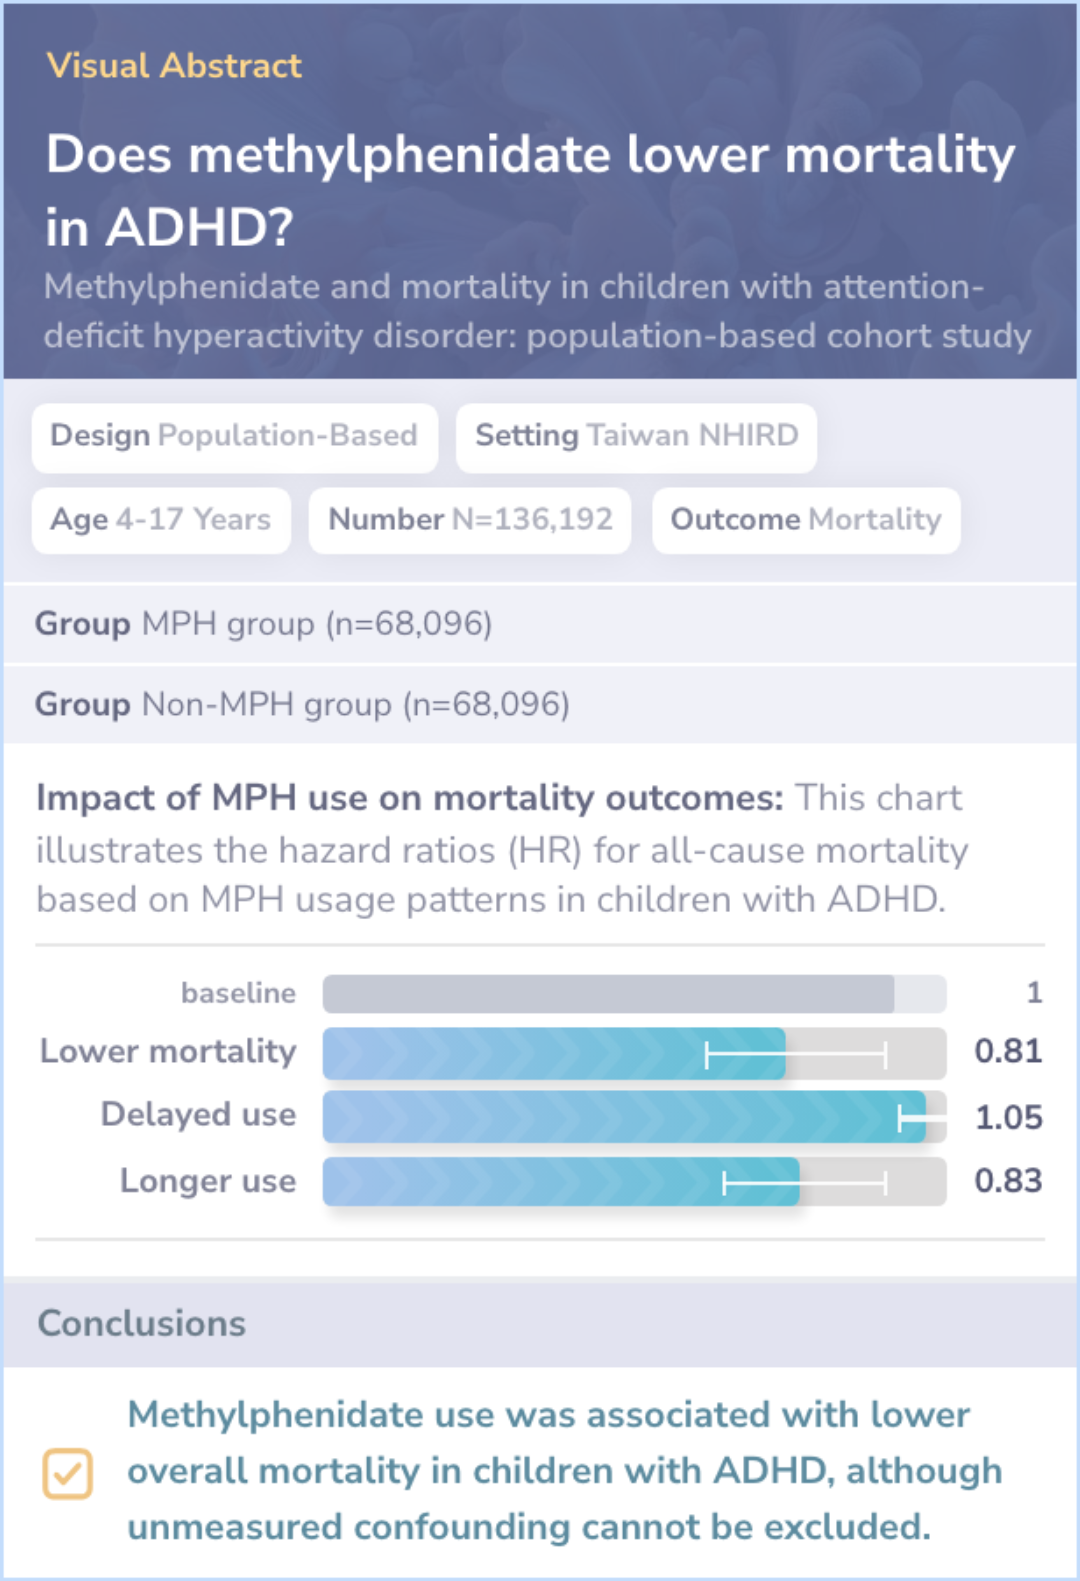Image resolution: width=1080 pixels, height=1581 pixels.
Task: Click the 1.05 hazard ratio value
Action: coord(1008,1117)
